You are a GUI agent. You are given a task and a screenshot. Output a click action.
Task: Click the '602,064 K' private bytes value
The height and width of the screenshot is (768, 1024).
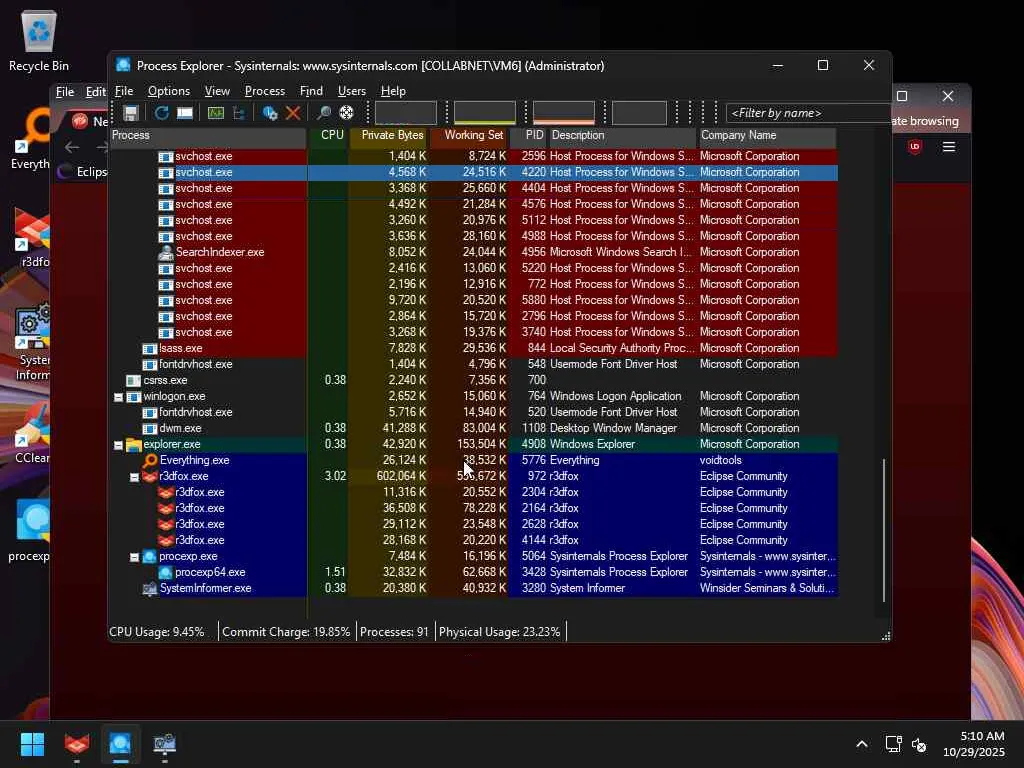(402, 477)
